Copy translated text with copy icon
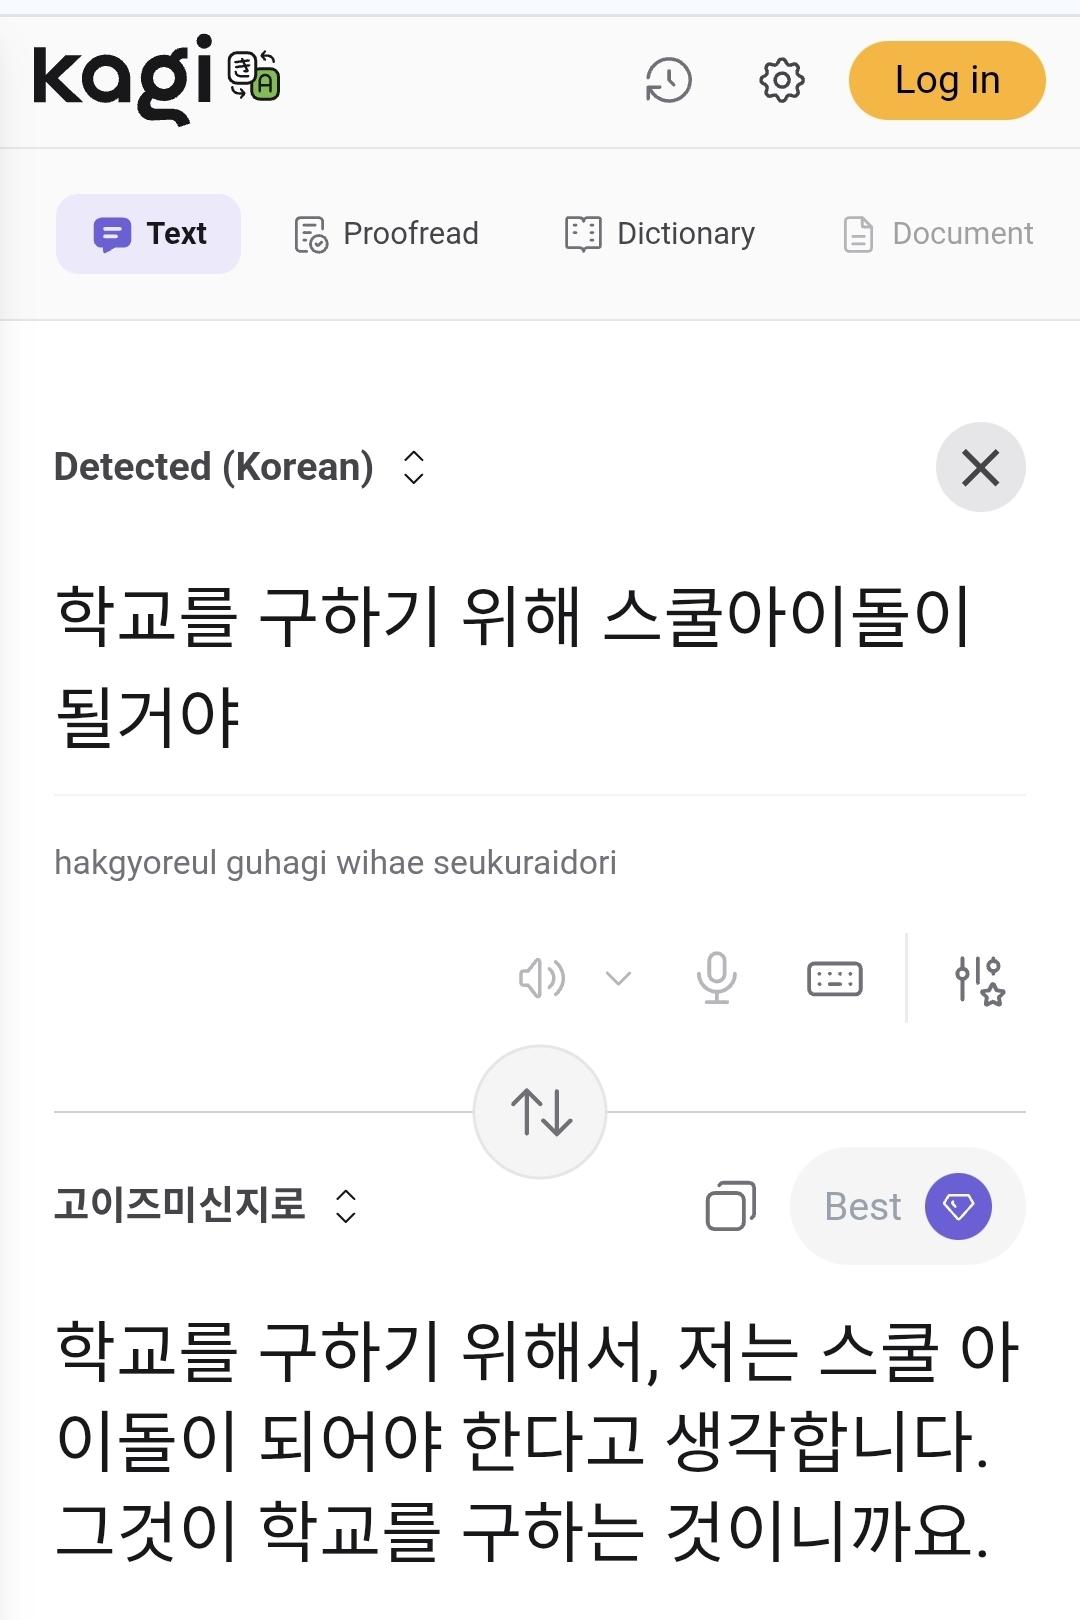 click(x=731, y=1206)
